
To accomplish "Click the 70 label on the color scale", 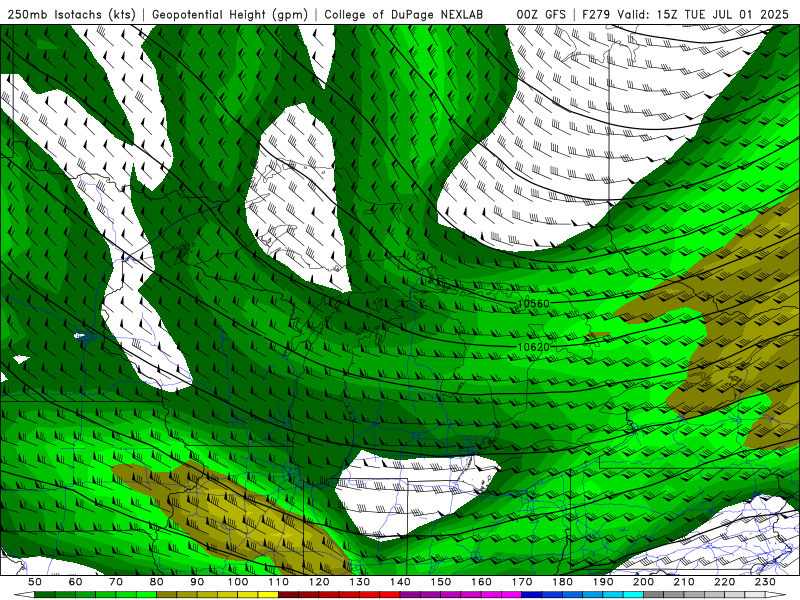I will tap(116, 582).
